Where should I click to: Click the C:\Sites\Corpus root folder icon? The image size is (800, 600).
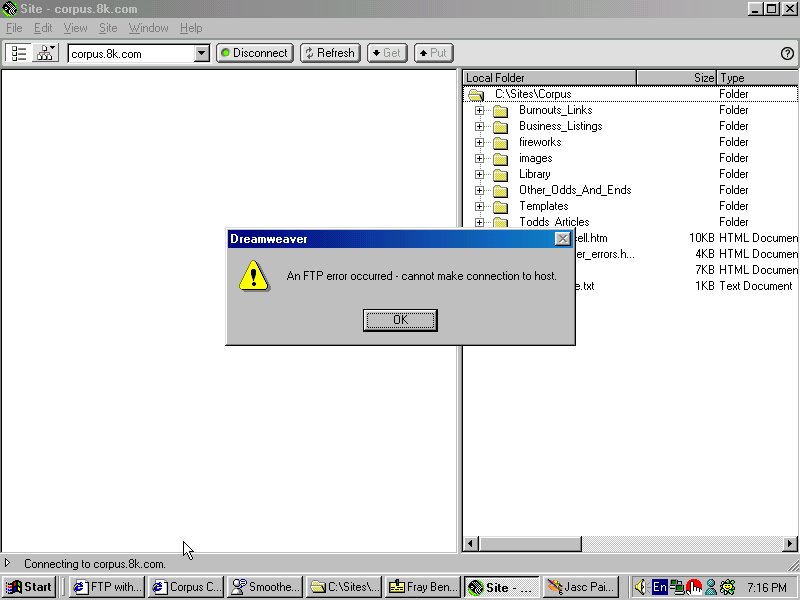tap(476, 94)
